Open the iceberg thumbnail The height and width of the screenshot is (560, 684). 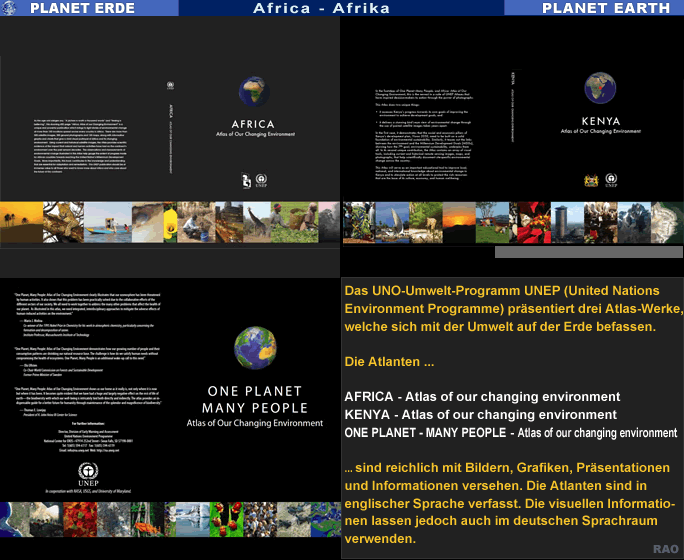[x=192, y=519]
